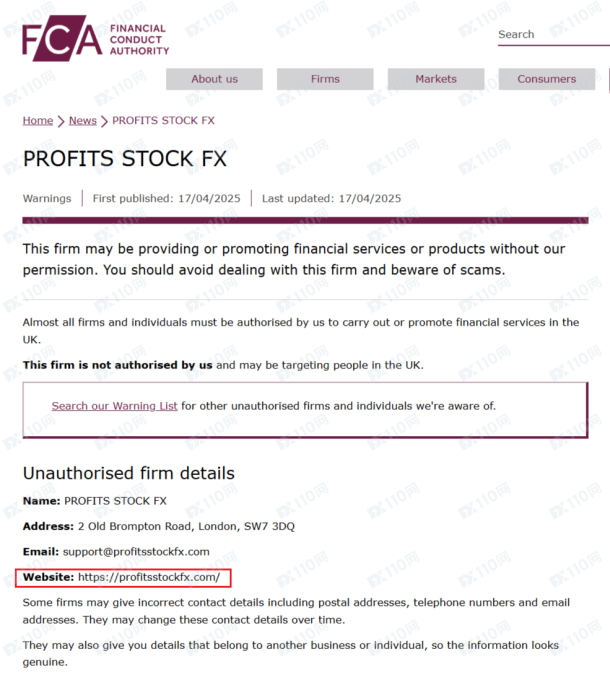Click the main PROFITS STOCK FX page heading
610x680 pixels.
[x=125, y=160]
